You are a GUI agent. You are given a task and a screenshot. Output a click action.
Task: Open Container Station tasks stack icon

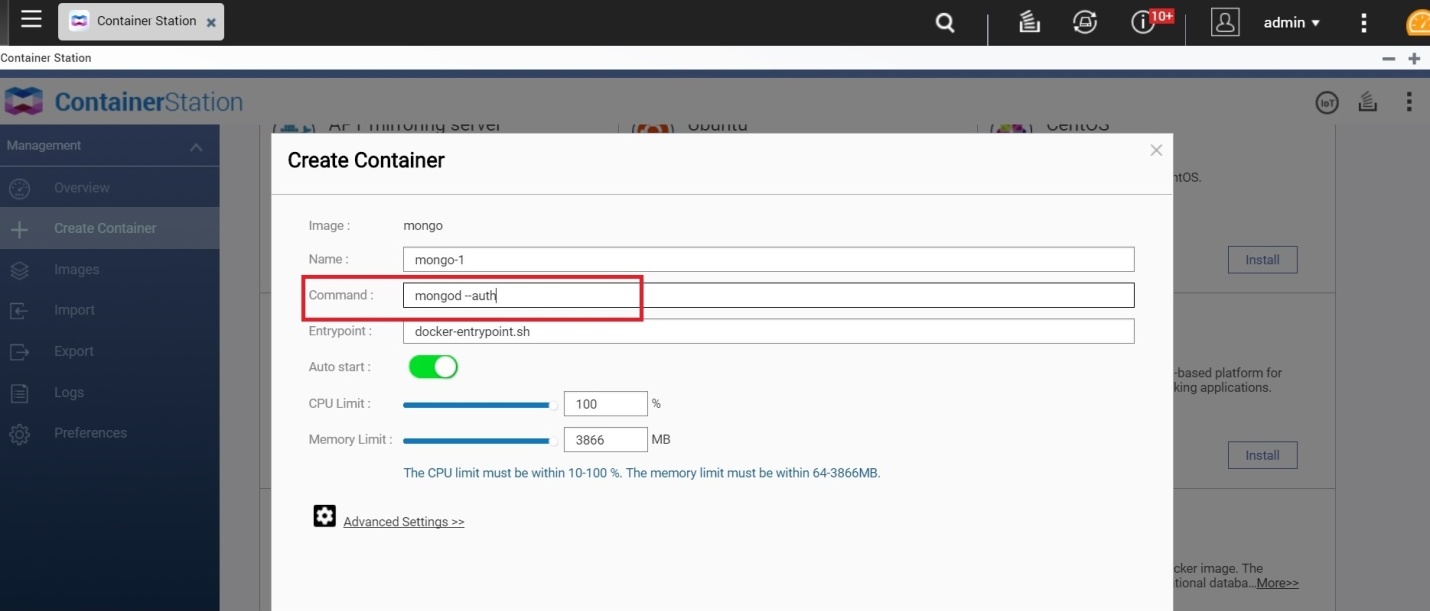(1367, 102)
